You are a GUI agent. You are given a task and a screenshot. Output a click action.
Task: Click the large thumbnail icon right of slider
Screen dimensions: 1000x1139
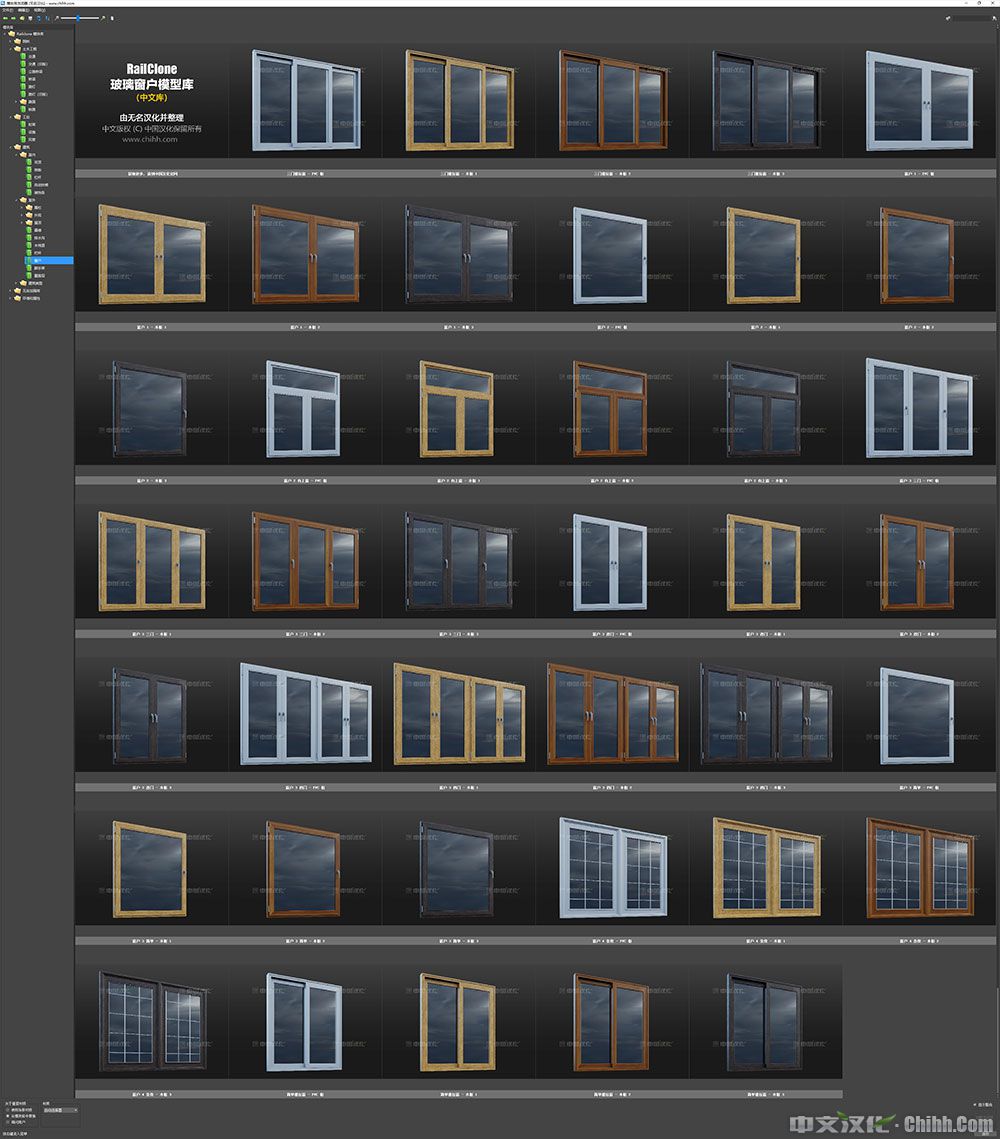(103, 18)
